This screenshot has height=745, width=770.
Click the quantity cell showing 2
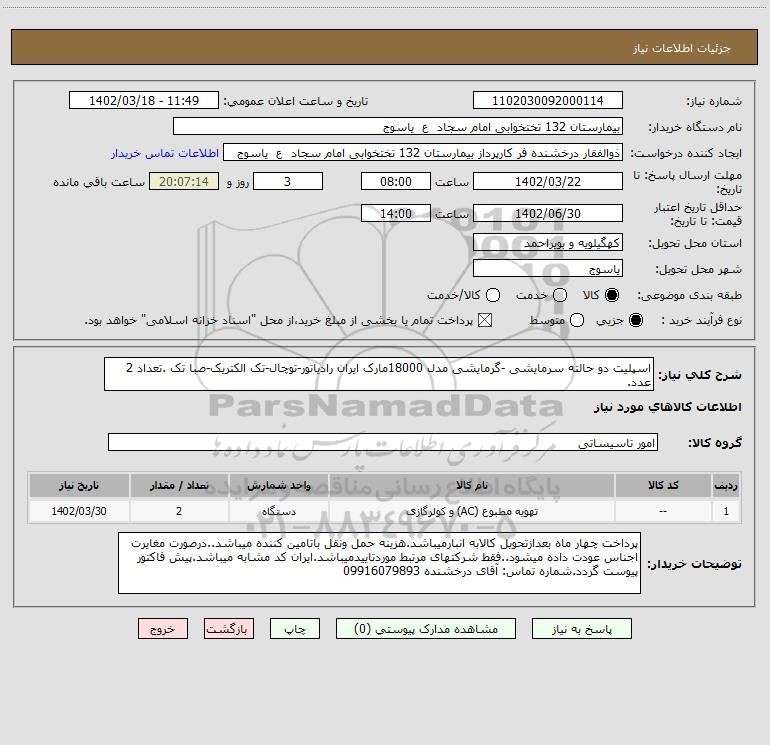tap(179, 511)
